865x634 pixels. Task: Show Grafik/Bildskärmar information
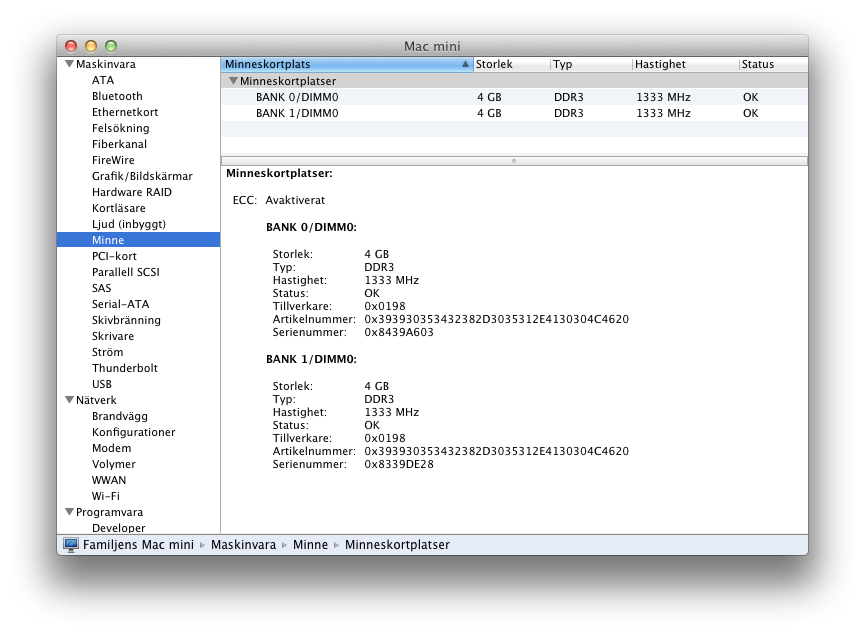pos(142,176)
